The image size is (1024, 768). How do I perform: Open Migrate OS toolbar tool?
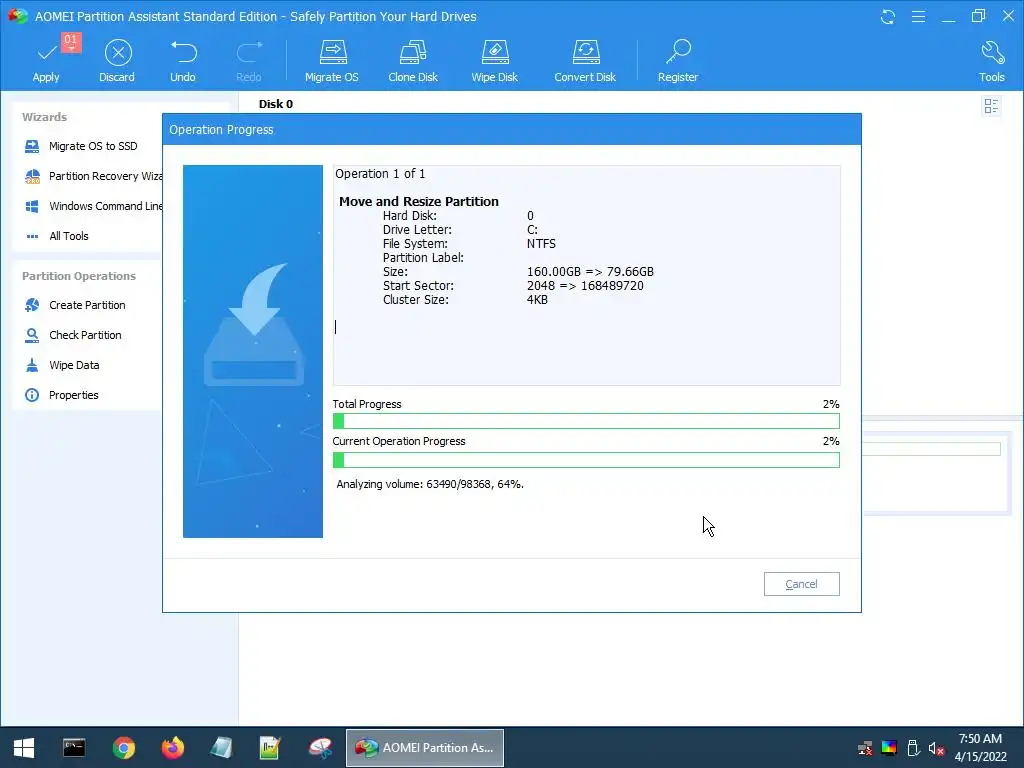[332, 60]
